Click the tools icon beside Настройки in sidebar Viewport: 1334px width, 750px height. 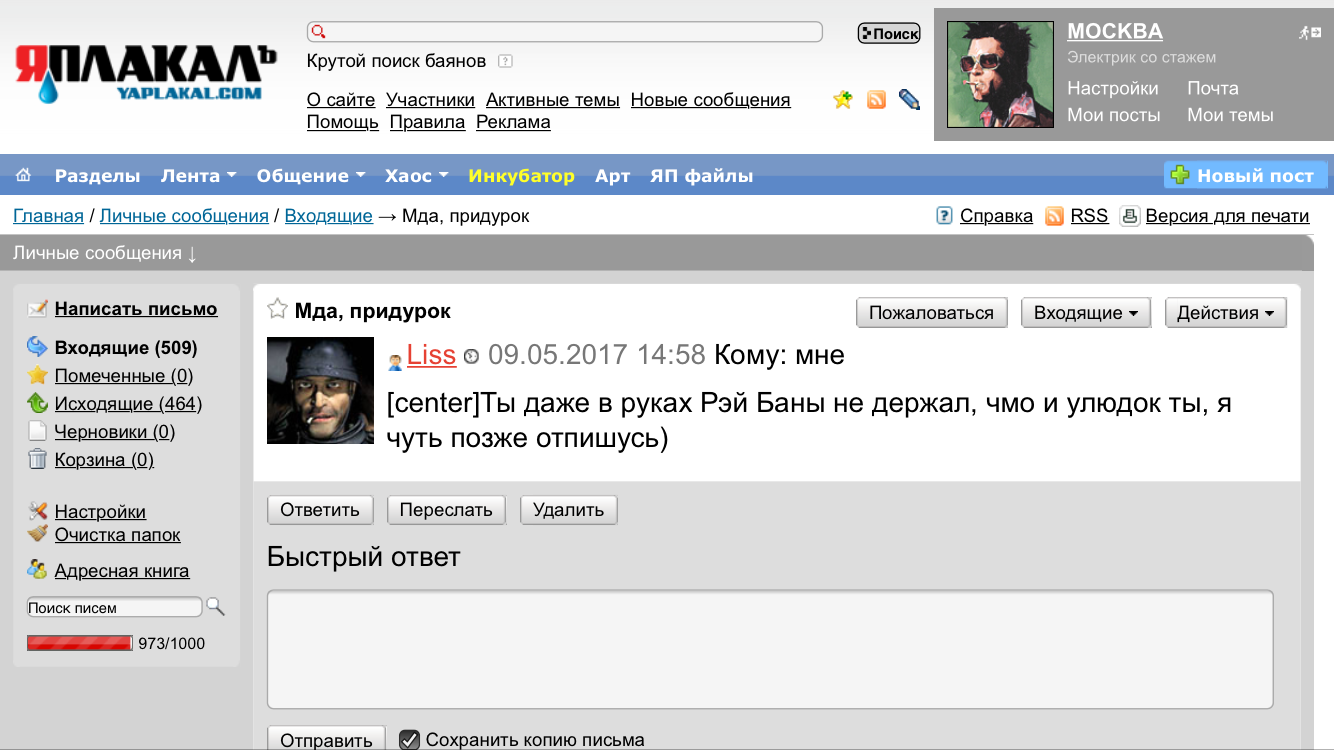38,511
